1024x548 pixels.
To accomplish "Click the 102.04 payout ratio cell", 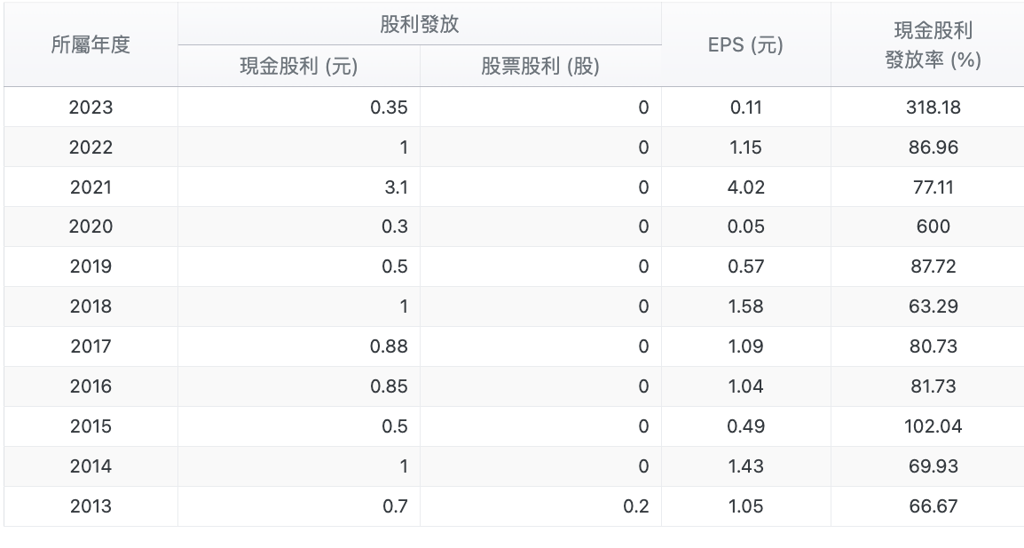I will [933, 426].
